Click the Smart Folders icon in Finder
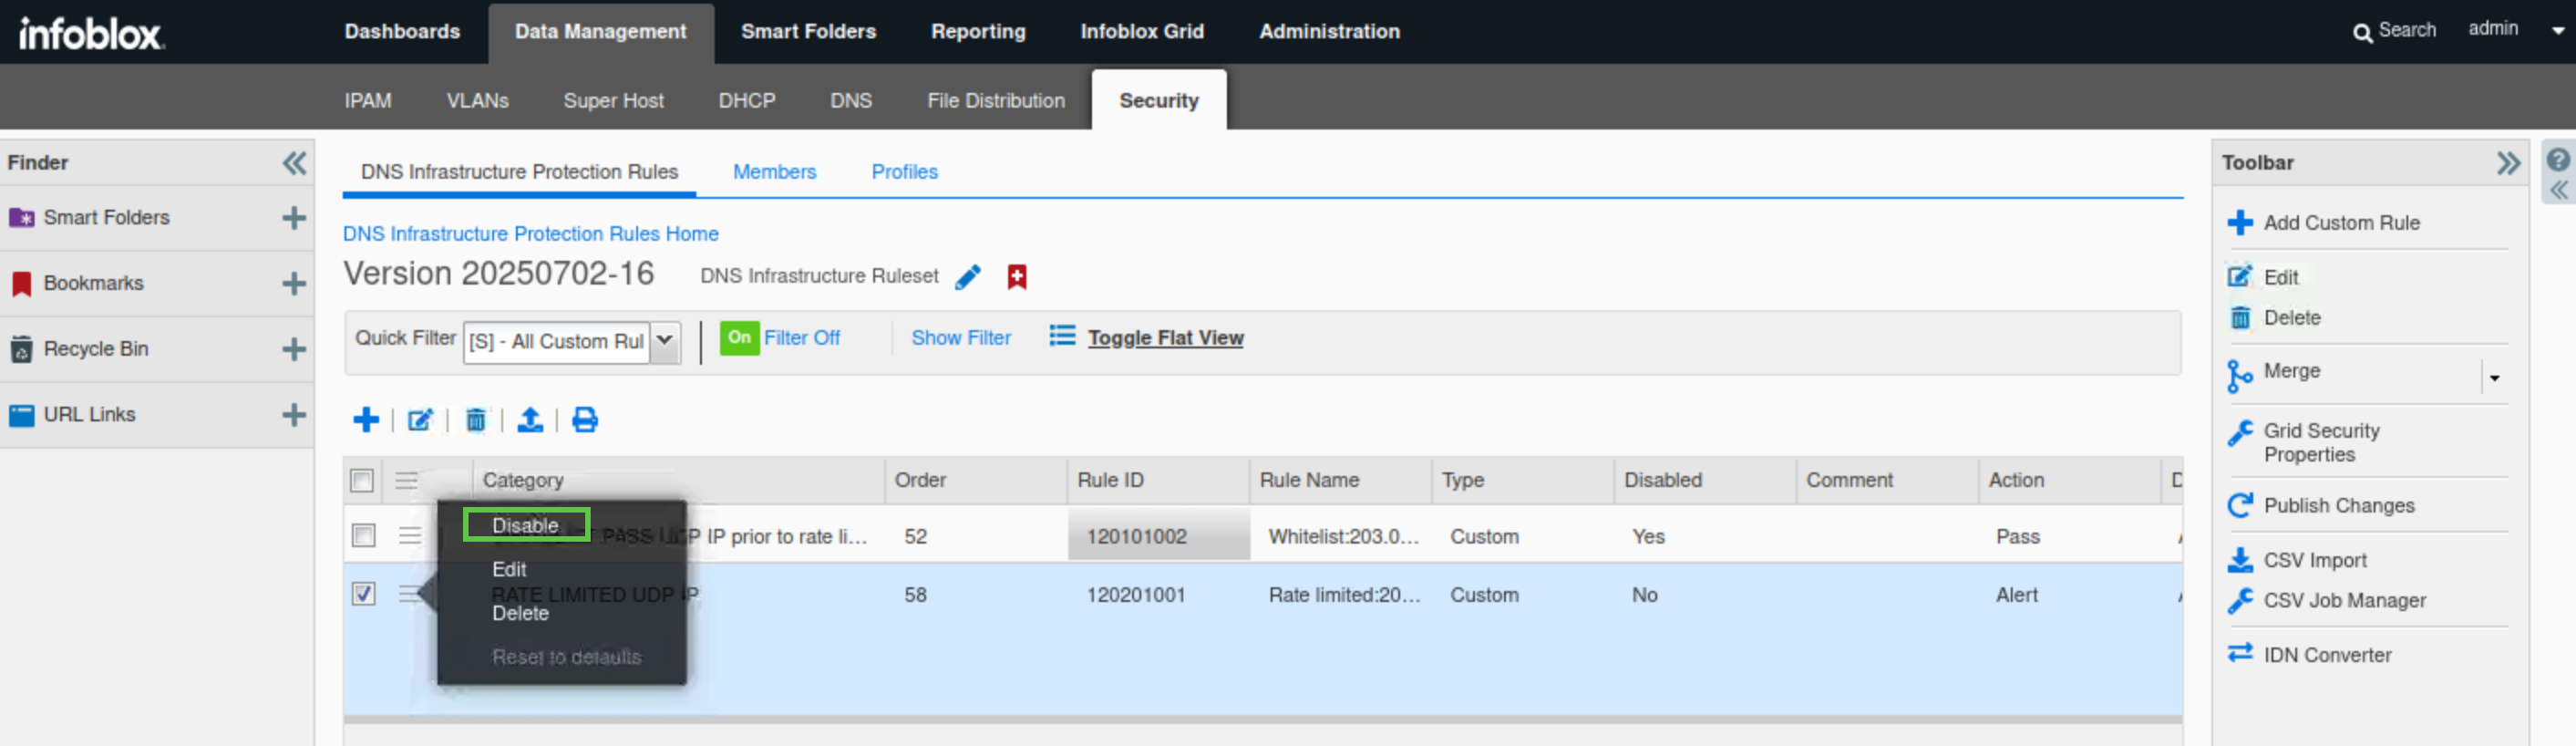 (x=21, y=218)
